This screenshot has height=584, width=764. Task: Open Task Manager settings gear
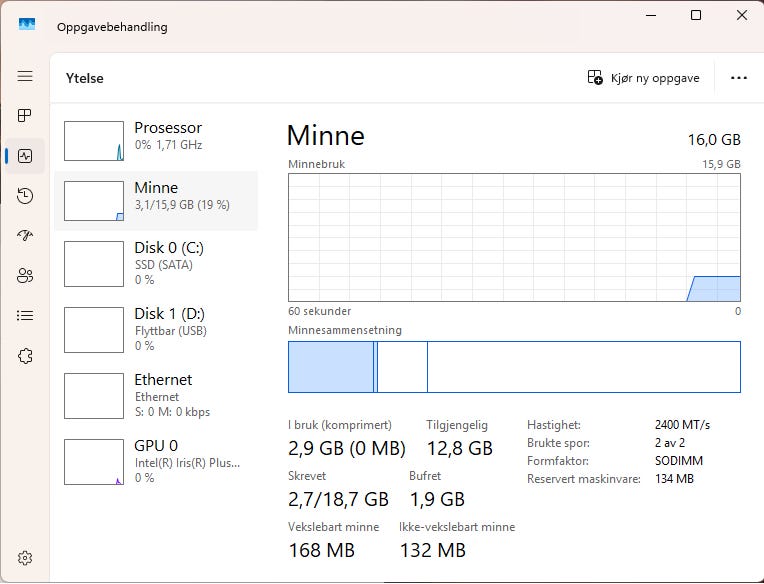[25, 558]
